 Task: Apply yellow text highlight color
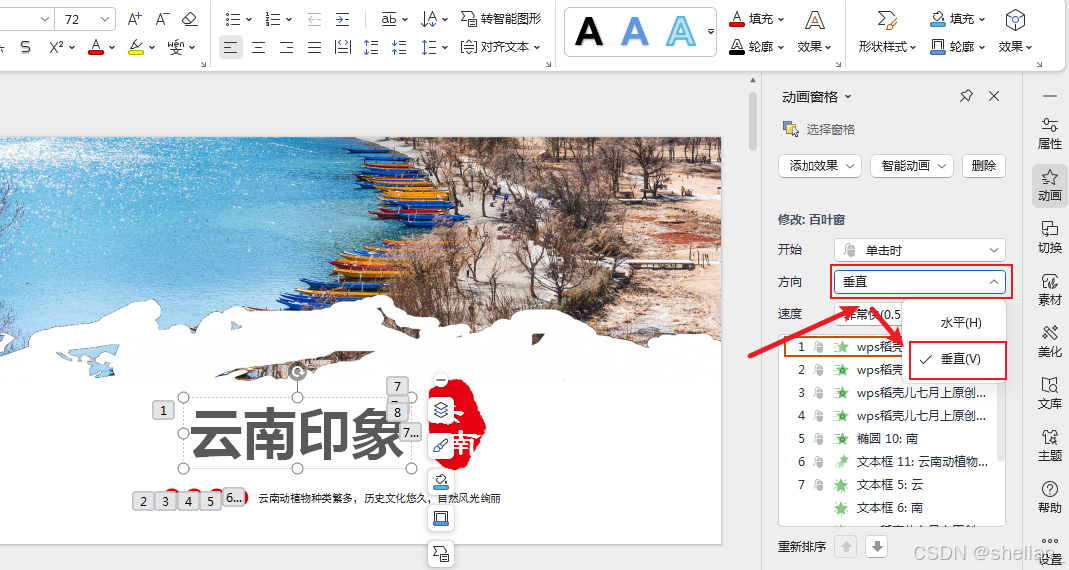(136, 47)
